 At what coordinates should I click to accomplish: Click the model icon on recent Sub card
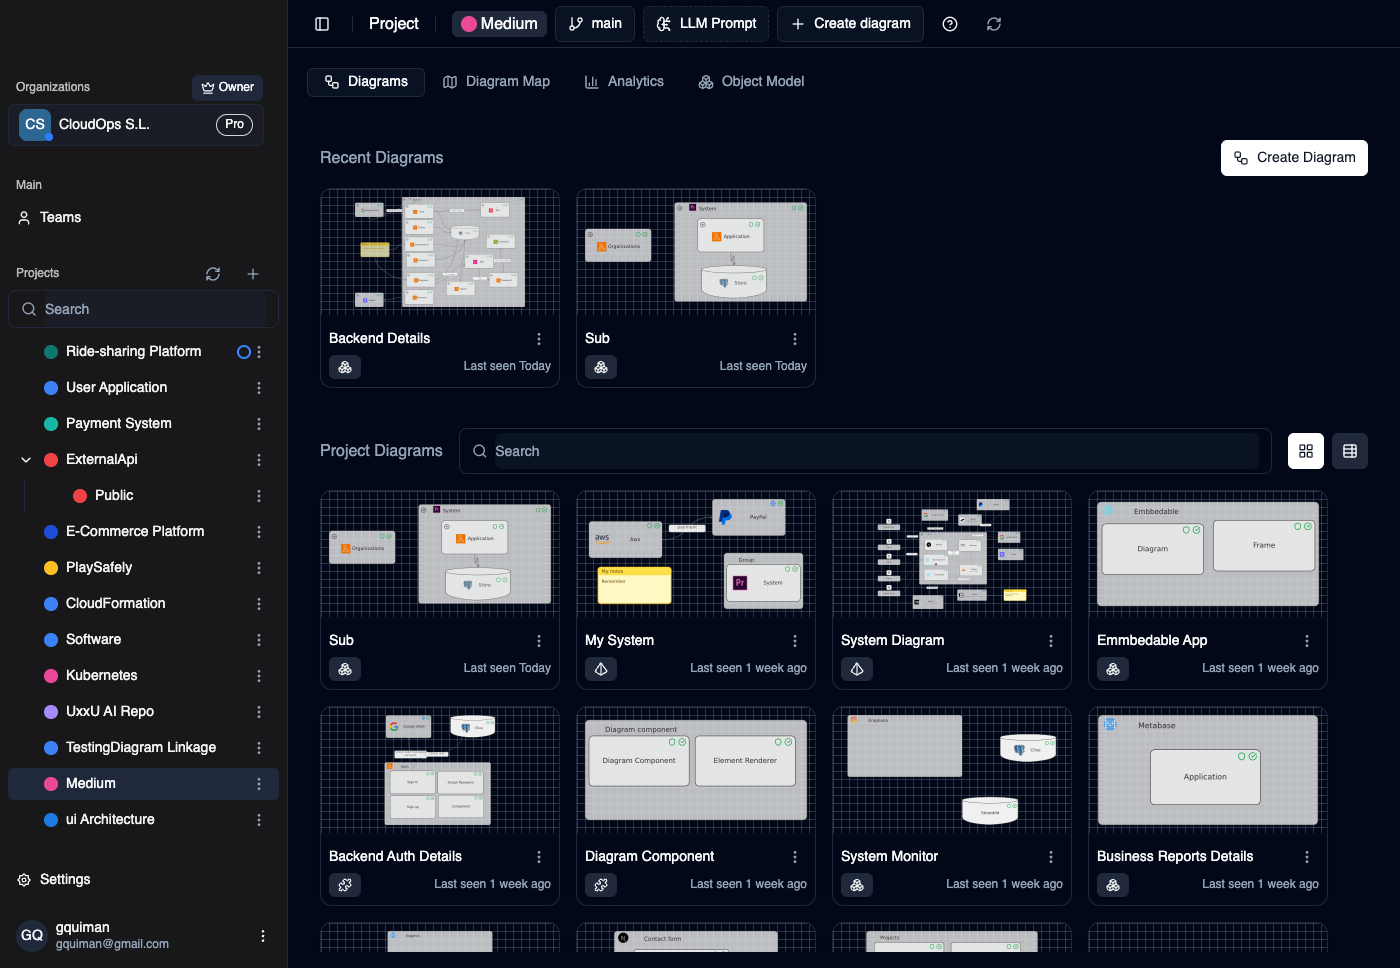tap(601, 367)
